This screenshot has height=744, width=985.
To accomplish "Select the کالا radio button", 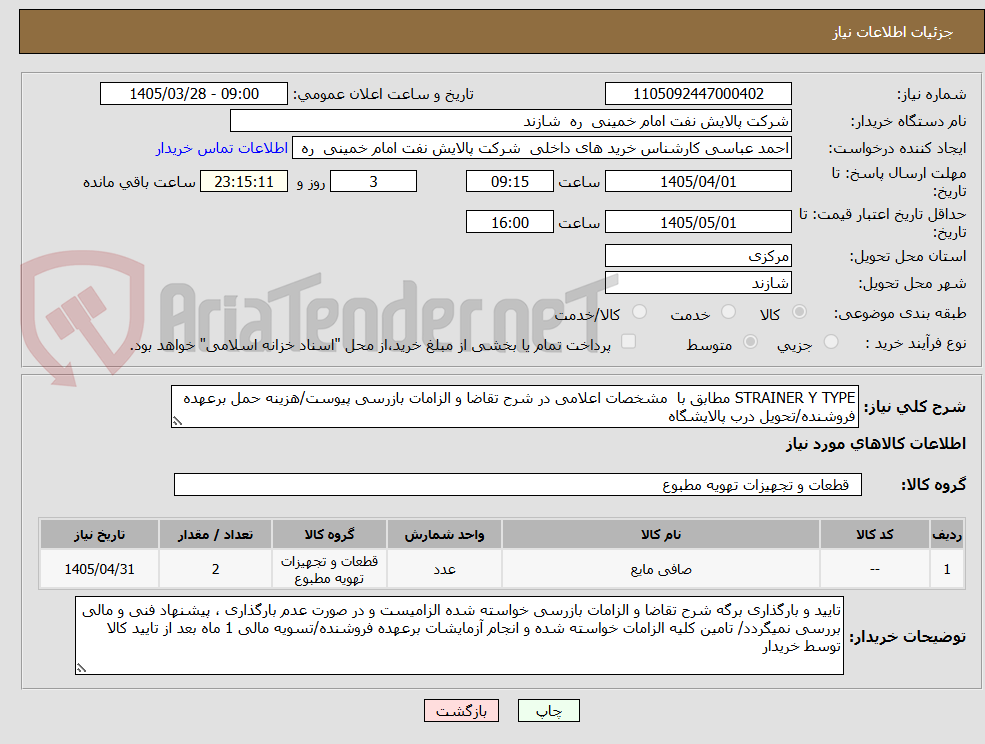I will [x=800, y=312].
